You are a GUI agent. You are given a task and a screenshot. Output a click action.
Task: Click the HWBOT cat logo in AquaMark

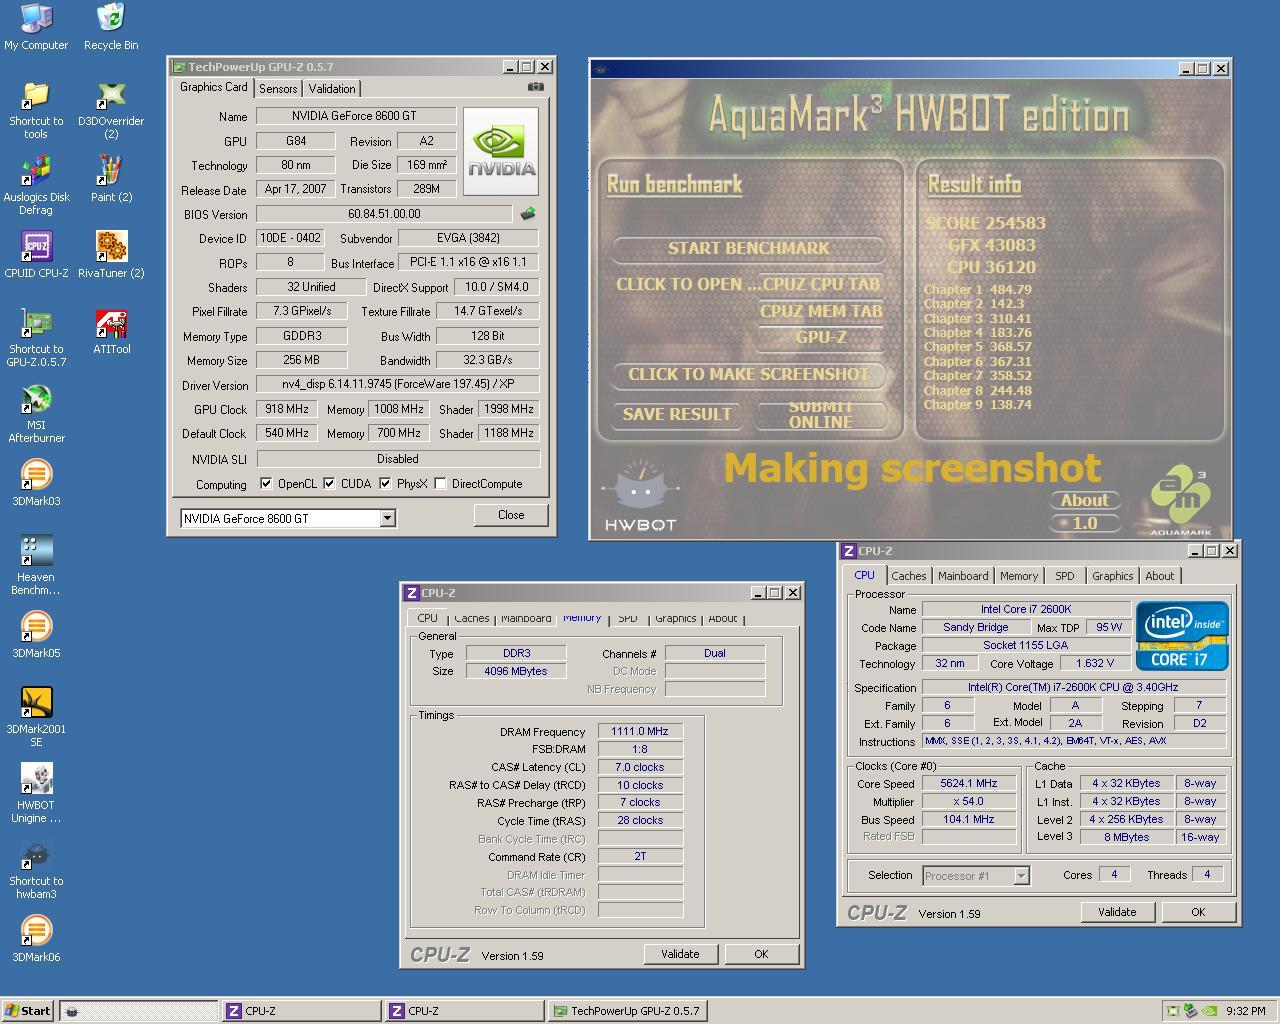pyautogui.click(x=641, y=495)
